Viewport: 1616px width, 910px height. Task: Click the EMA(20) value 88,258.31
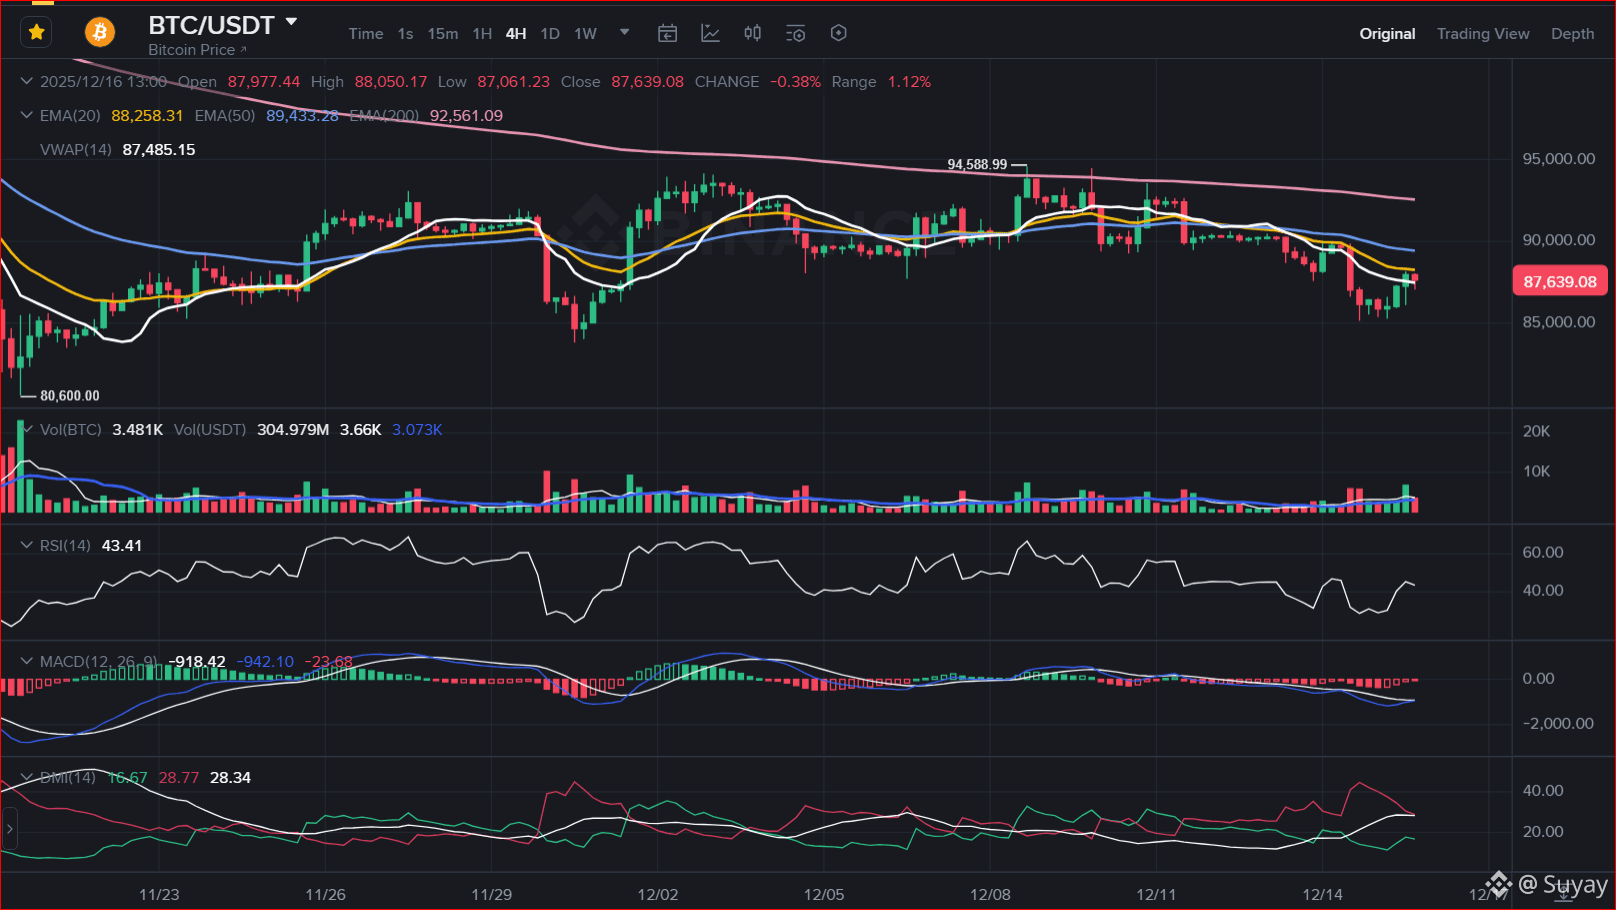147,116
